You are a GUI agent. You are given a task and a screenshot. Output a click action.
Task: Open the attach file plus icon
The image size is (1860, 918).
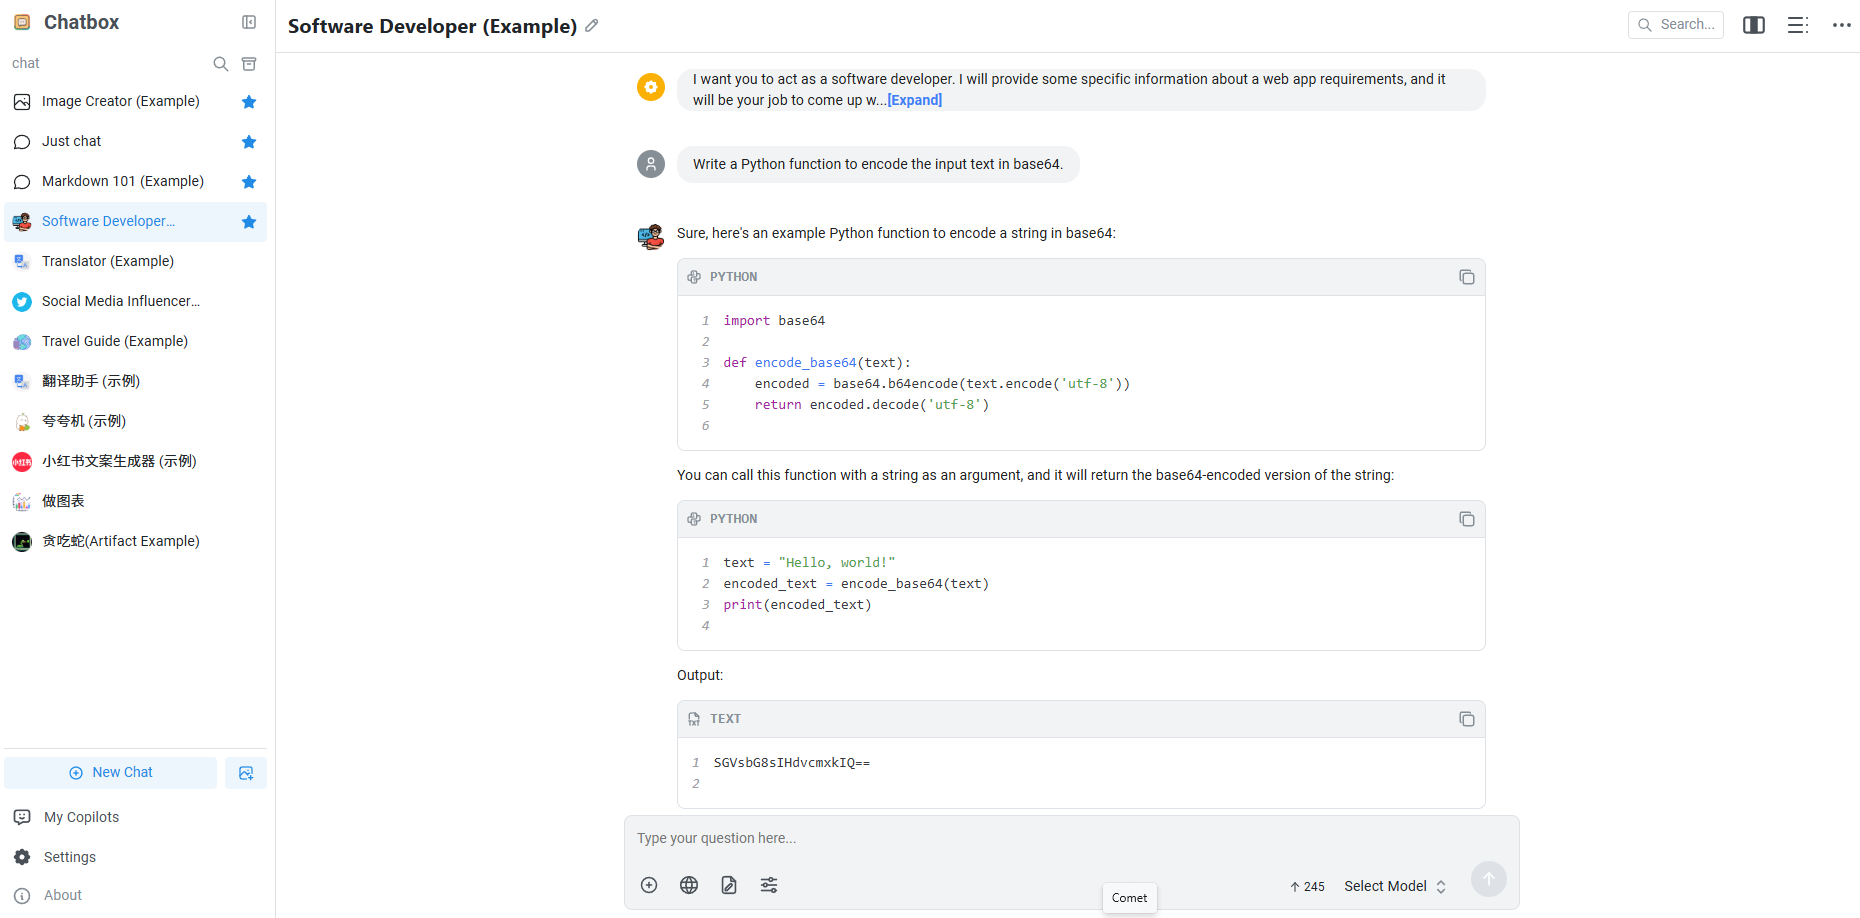[649, 885]
